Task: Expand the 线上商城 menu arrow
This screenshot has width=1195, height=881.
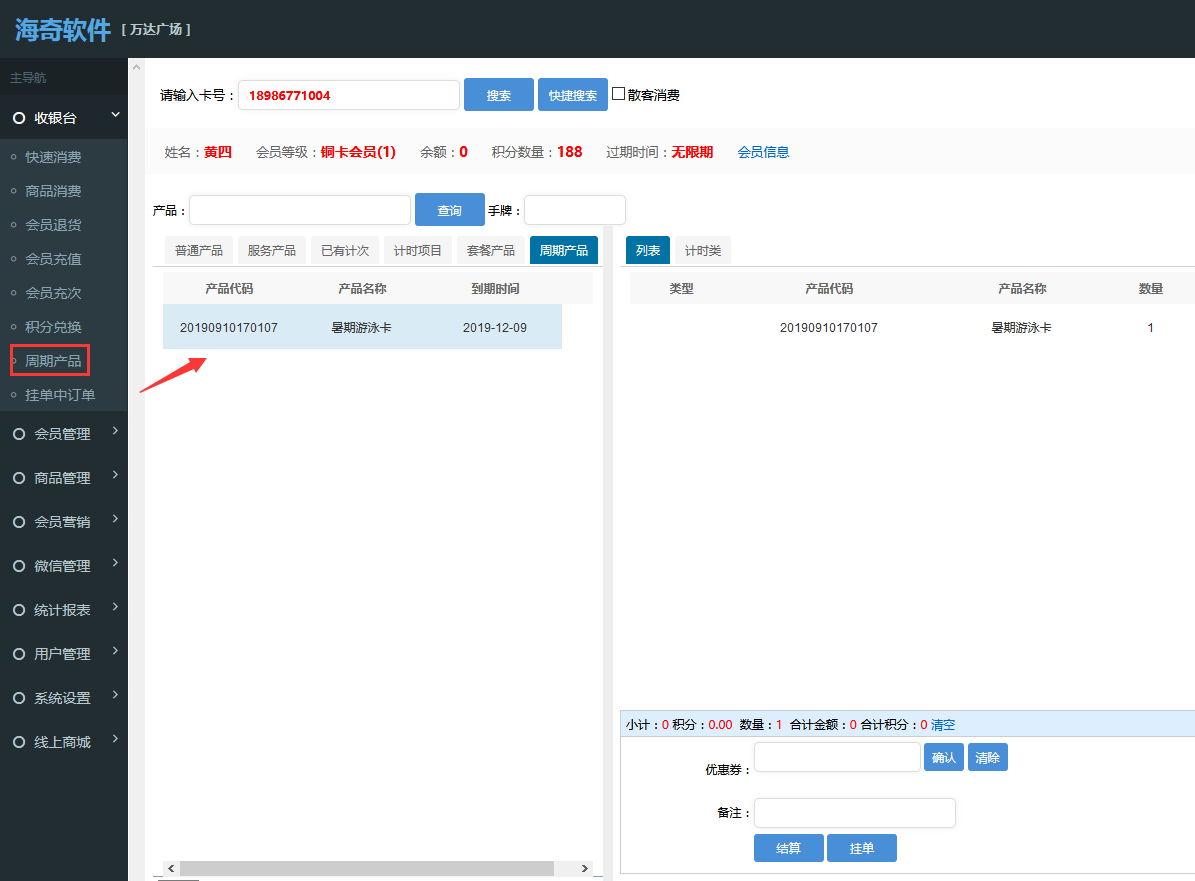Action: 115,739
